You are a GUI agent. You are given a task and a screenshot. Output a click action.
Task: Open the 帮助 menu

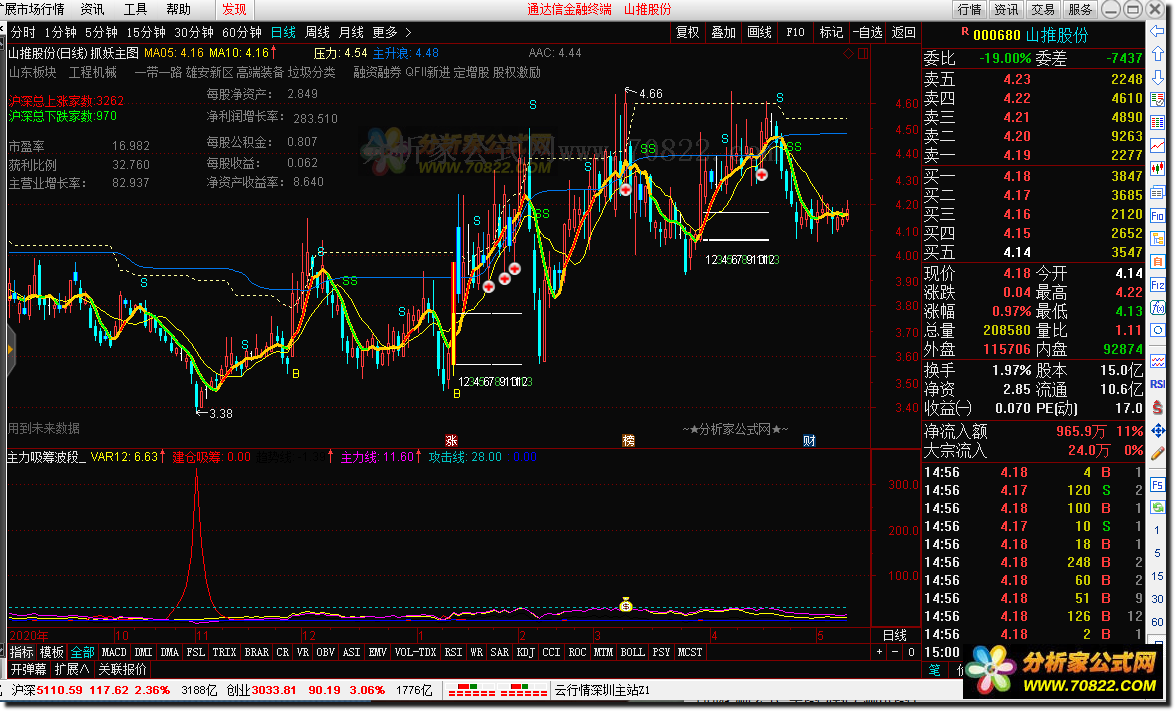[x=178, y=9]
